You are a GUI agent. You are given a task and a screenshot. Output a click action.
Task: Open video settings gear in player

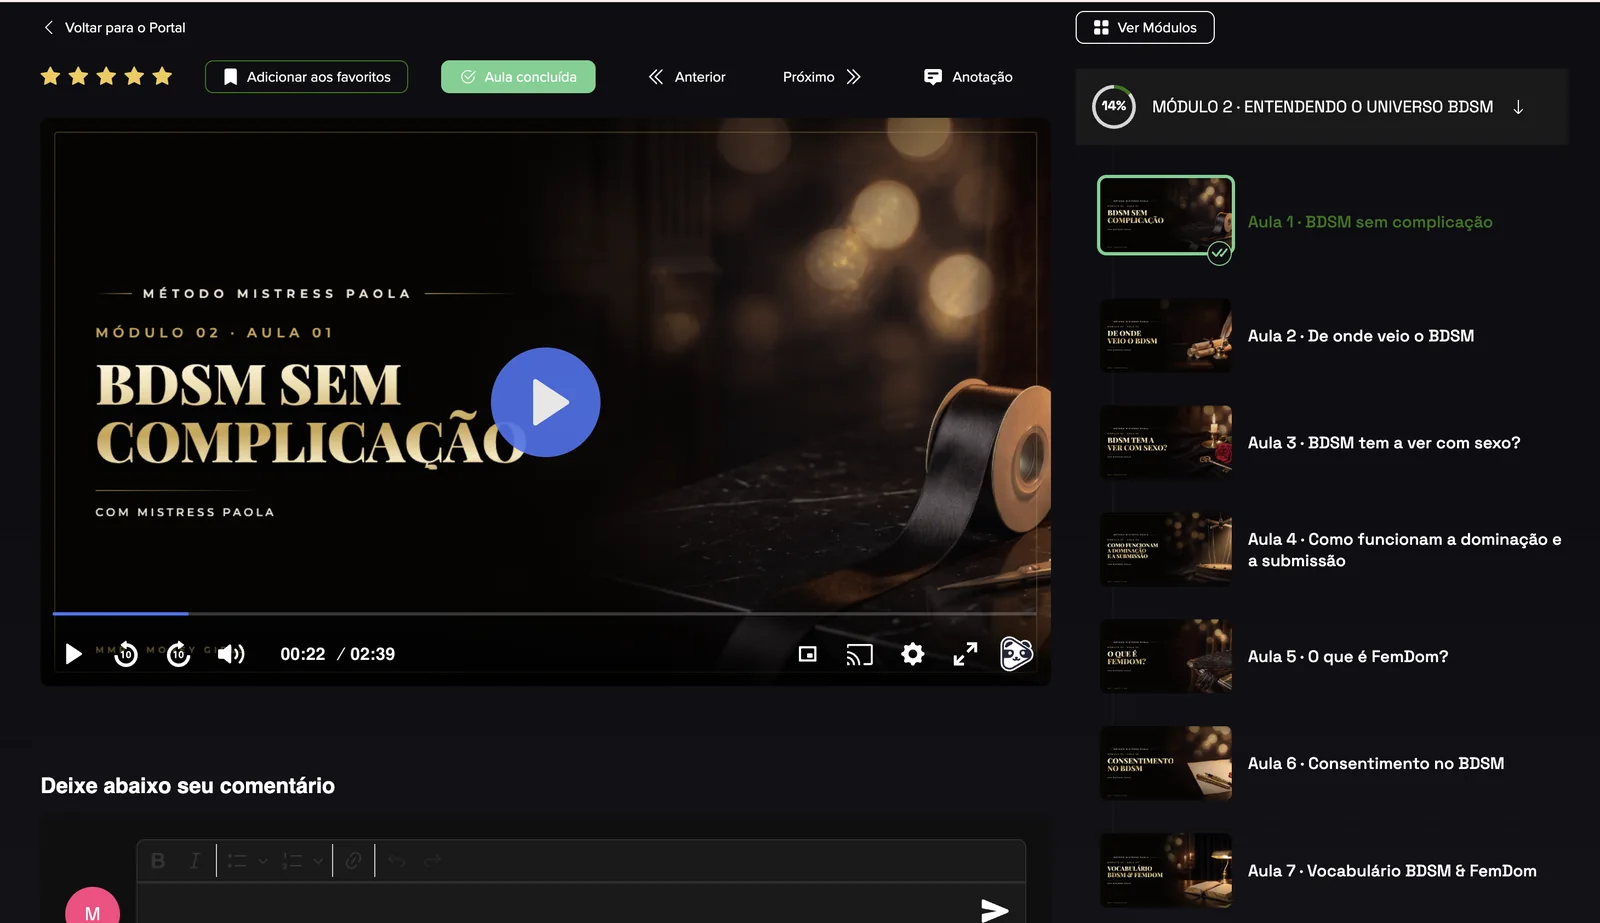pyautogui.click(x=912, y=654)
